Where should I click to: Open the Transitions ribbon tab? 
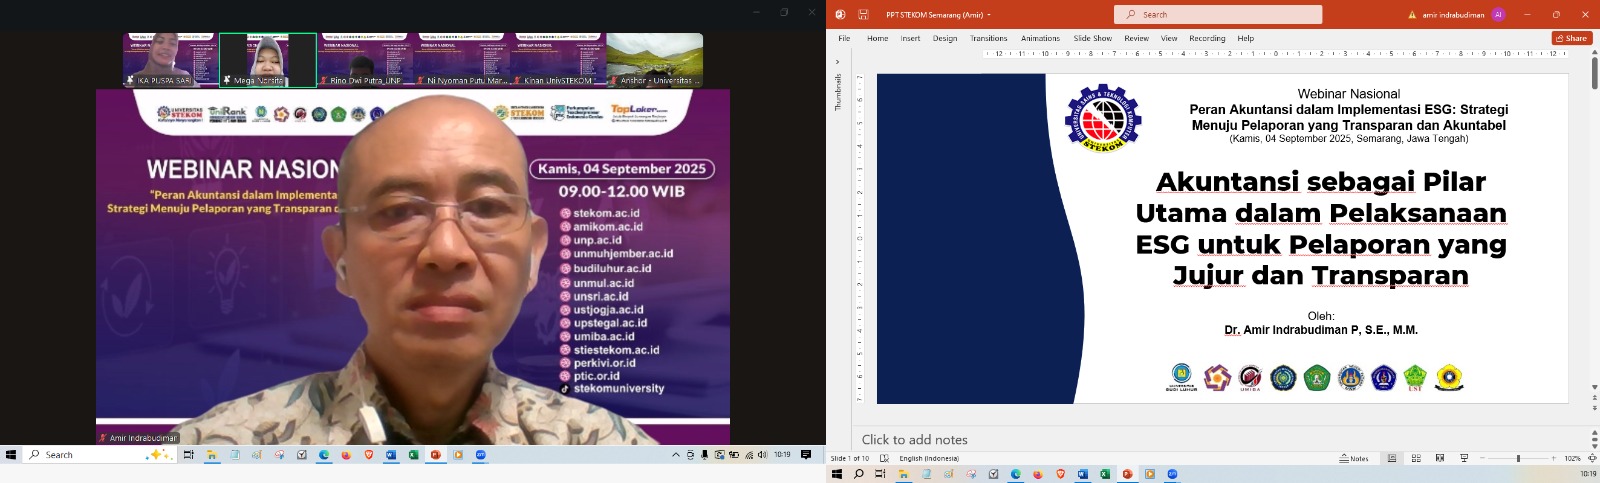tap(988, 39)
